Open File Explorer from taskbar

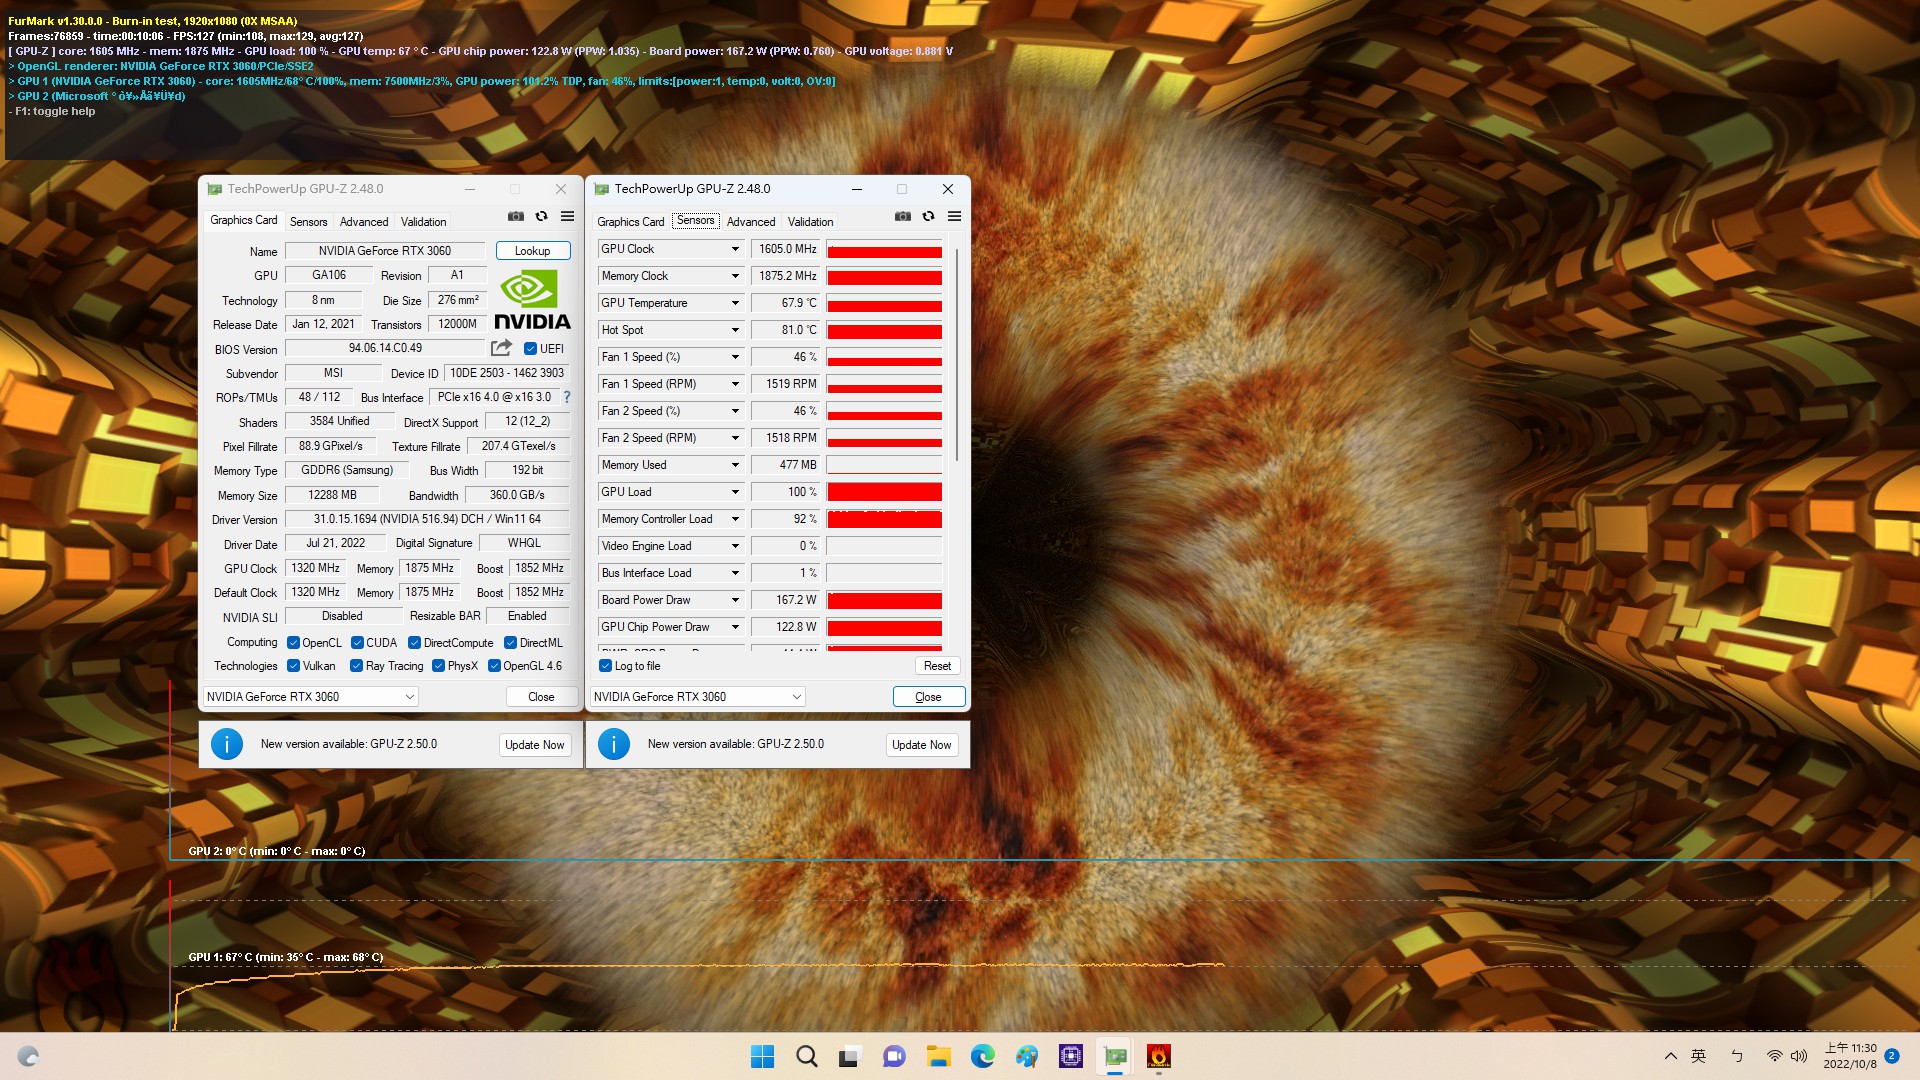click(938, 1056)
